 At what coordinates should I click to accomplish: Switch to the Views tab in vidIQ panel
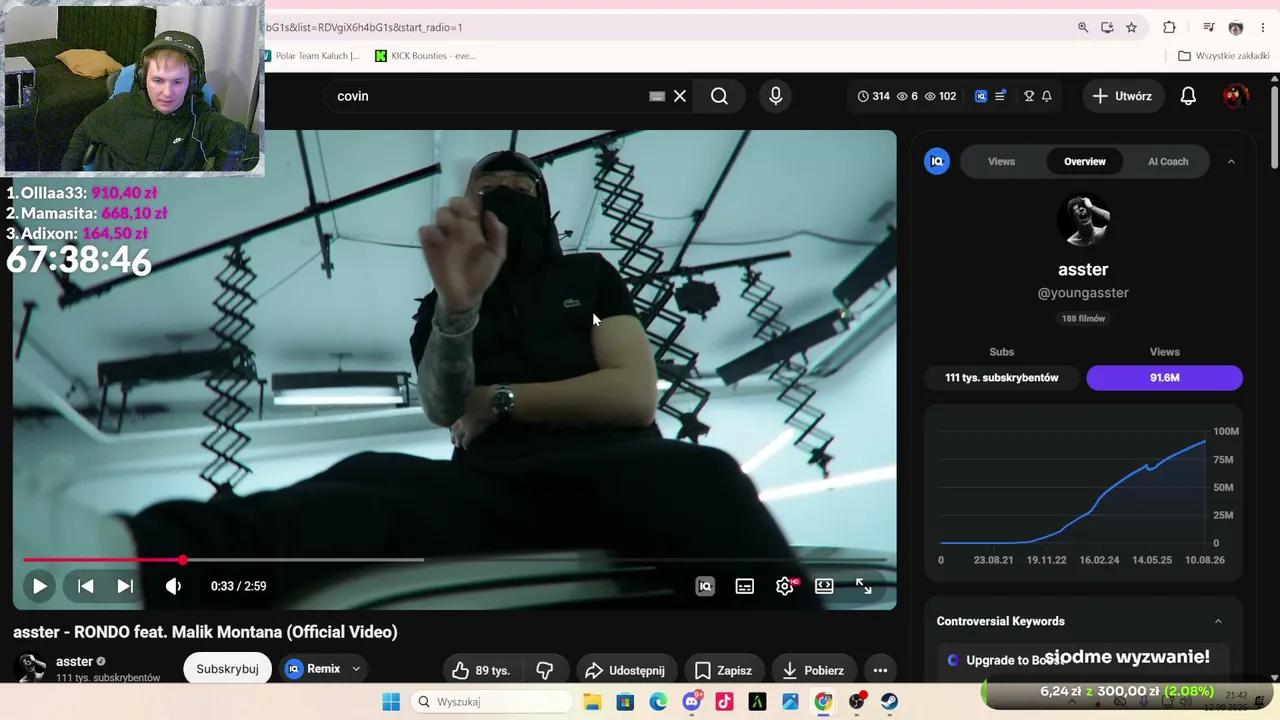pos(1001,162)
